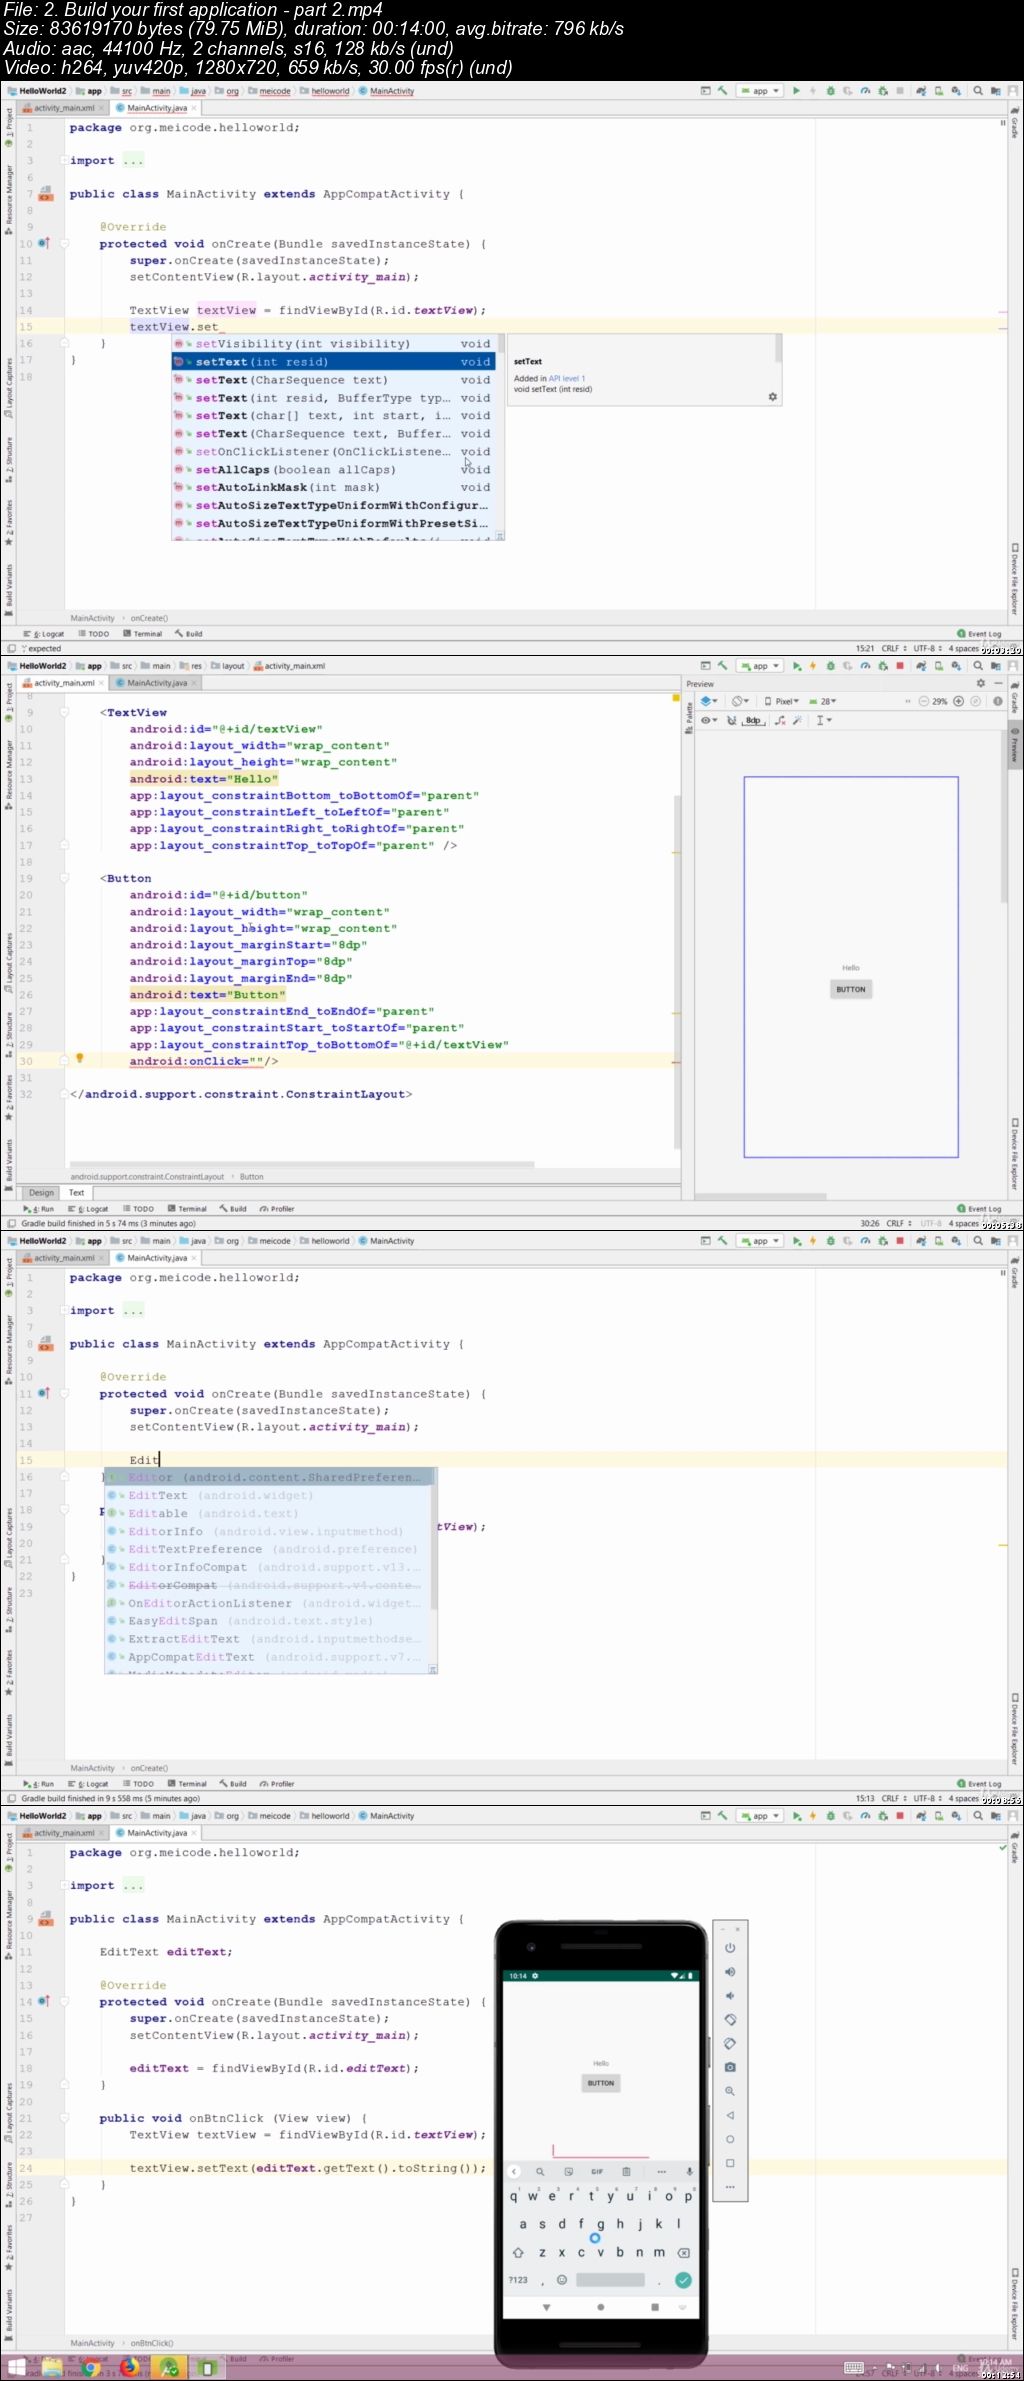Expand the collapsed import block in setText completion frame
The width and height of the screenshot is (1024, 2381).
click(x=132, y=161)
